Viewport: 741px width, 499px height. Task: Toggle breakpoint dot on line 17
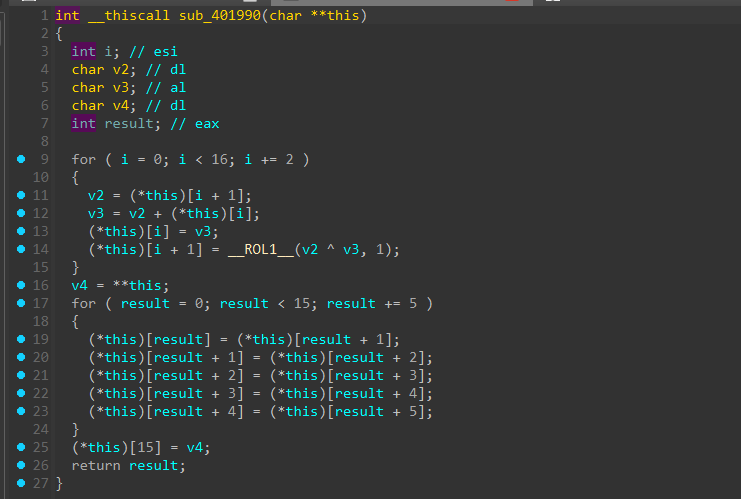[x=21, y=303]
